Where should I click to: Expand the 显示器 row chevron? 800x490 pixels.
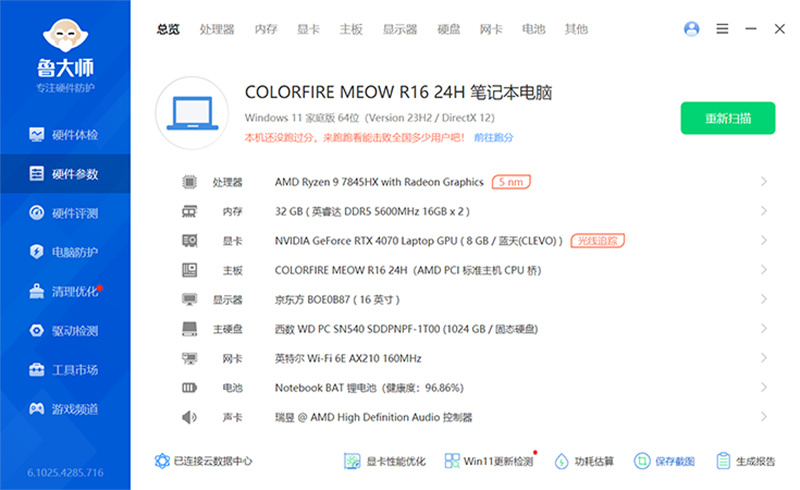pos(764,299)
